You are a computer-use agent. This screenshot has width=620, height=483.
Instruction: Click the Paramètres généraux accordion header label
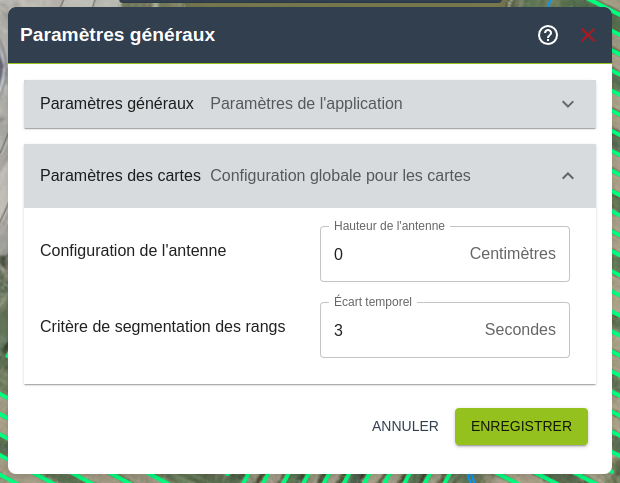tap(117, 104)
